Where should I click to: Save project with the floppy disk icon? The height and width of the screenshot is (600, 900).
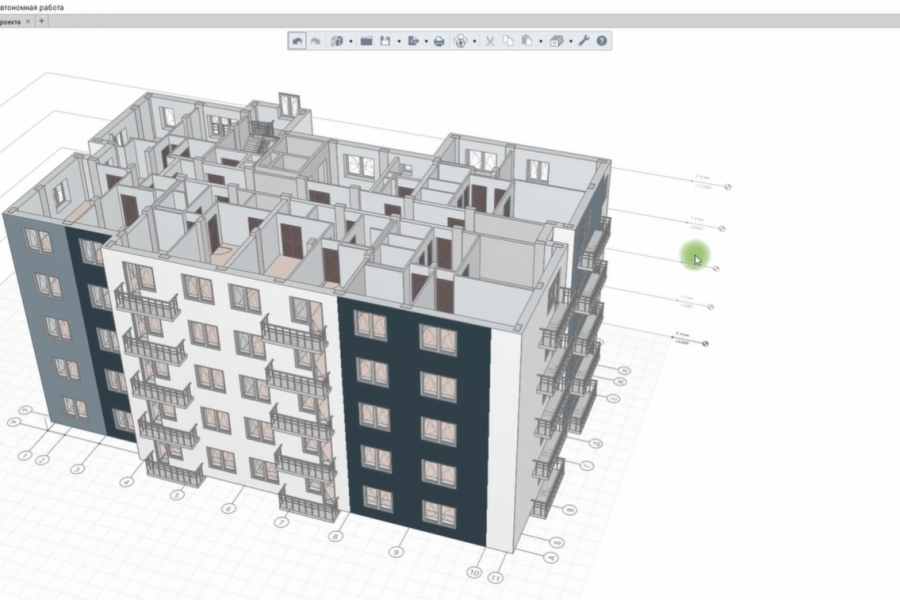(385, 41)
